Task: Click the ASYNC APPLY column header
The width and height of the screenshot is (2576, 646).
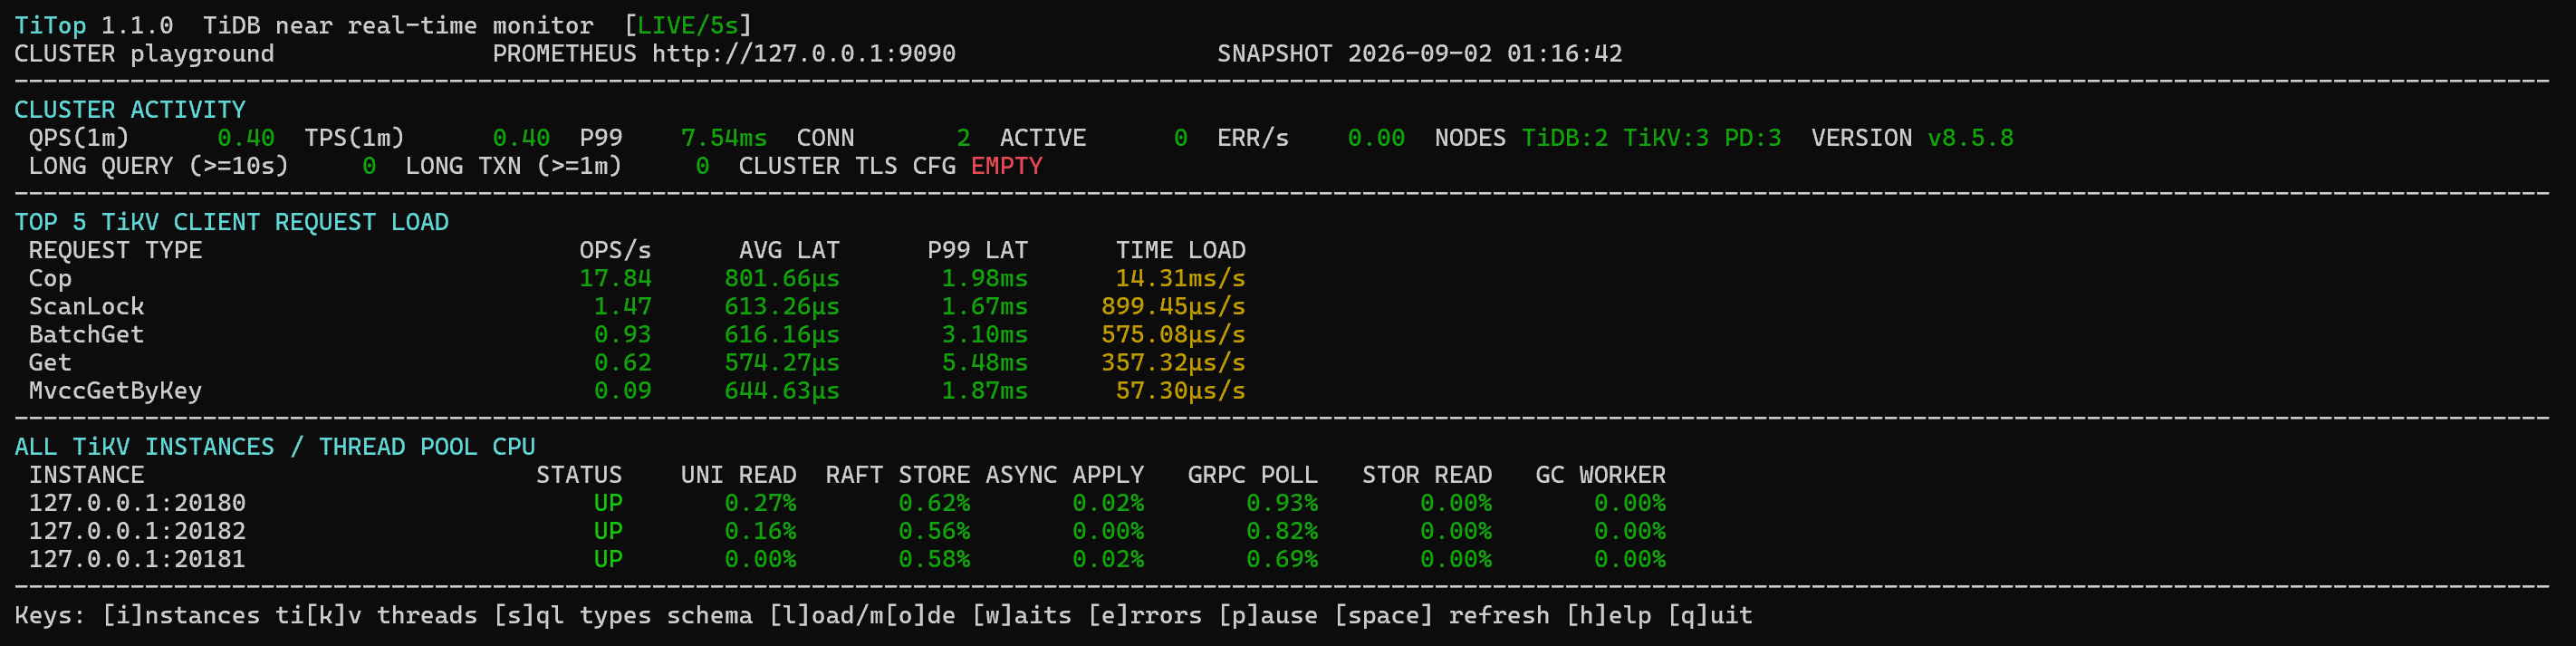Action: 1064,474
